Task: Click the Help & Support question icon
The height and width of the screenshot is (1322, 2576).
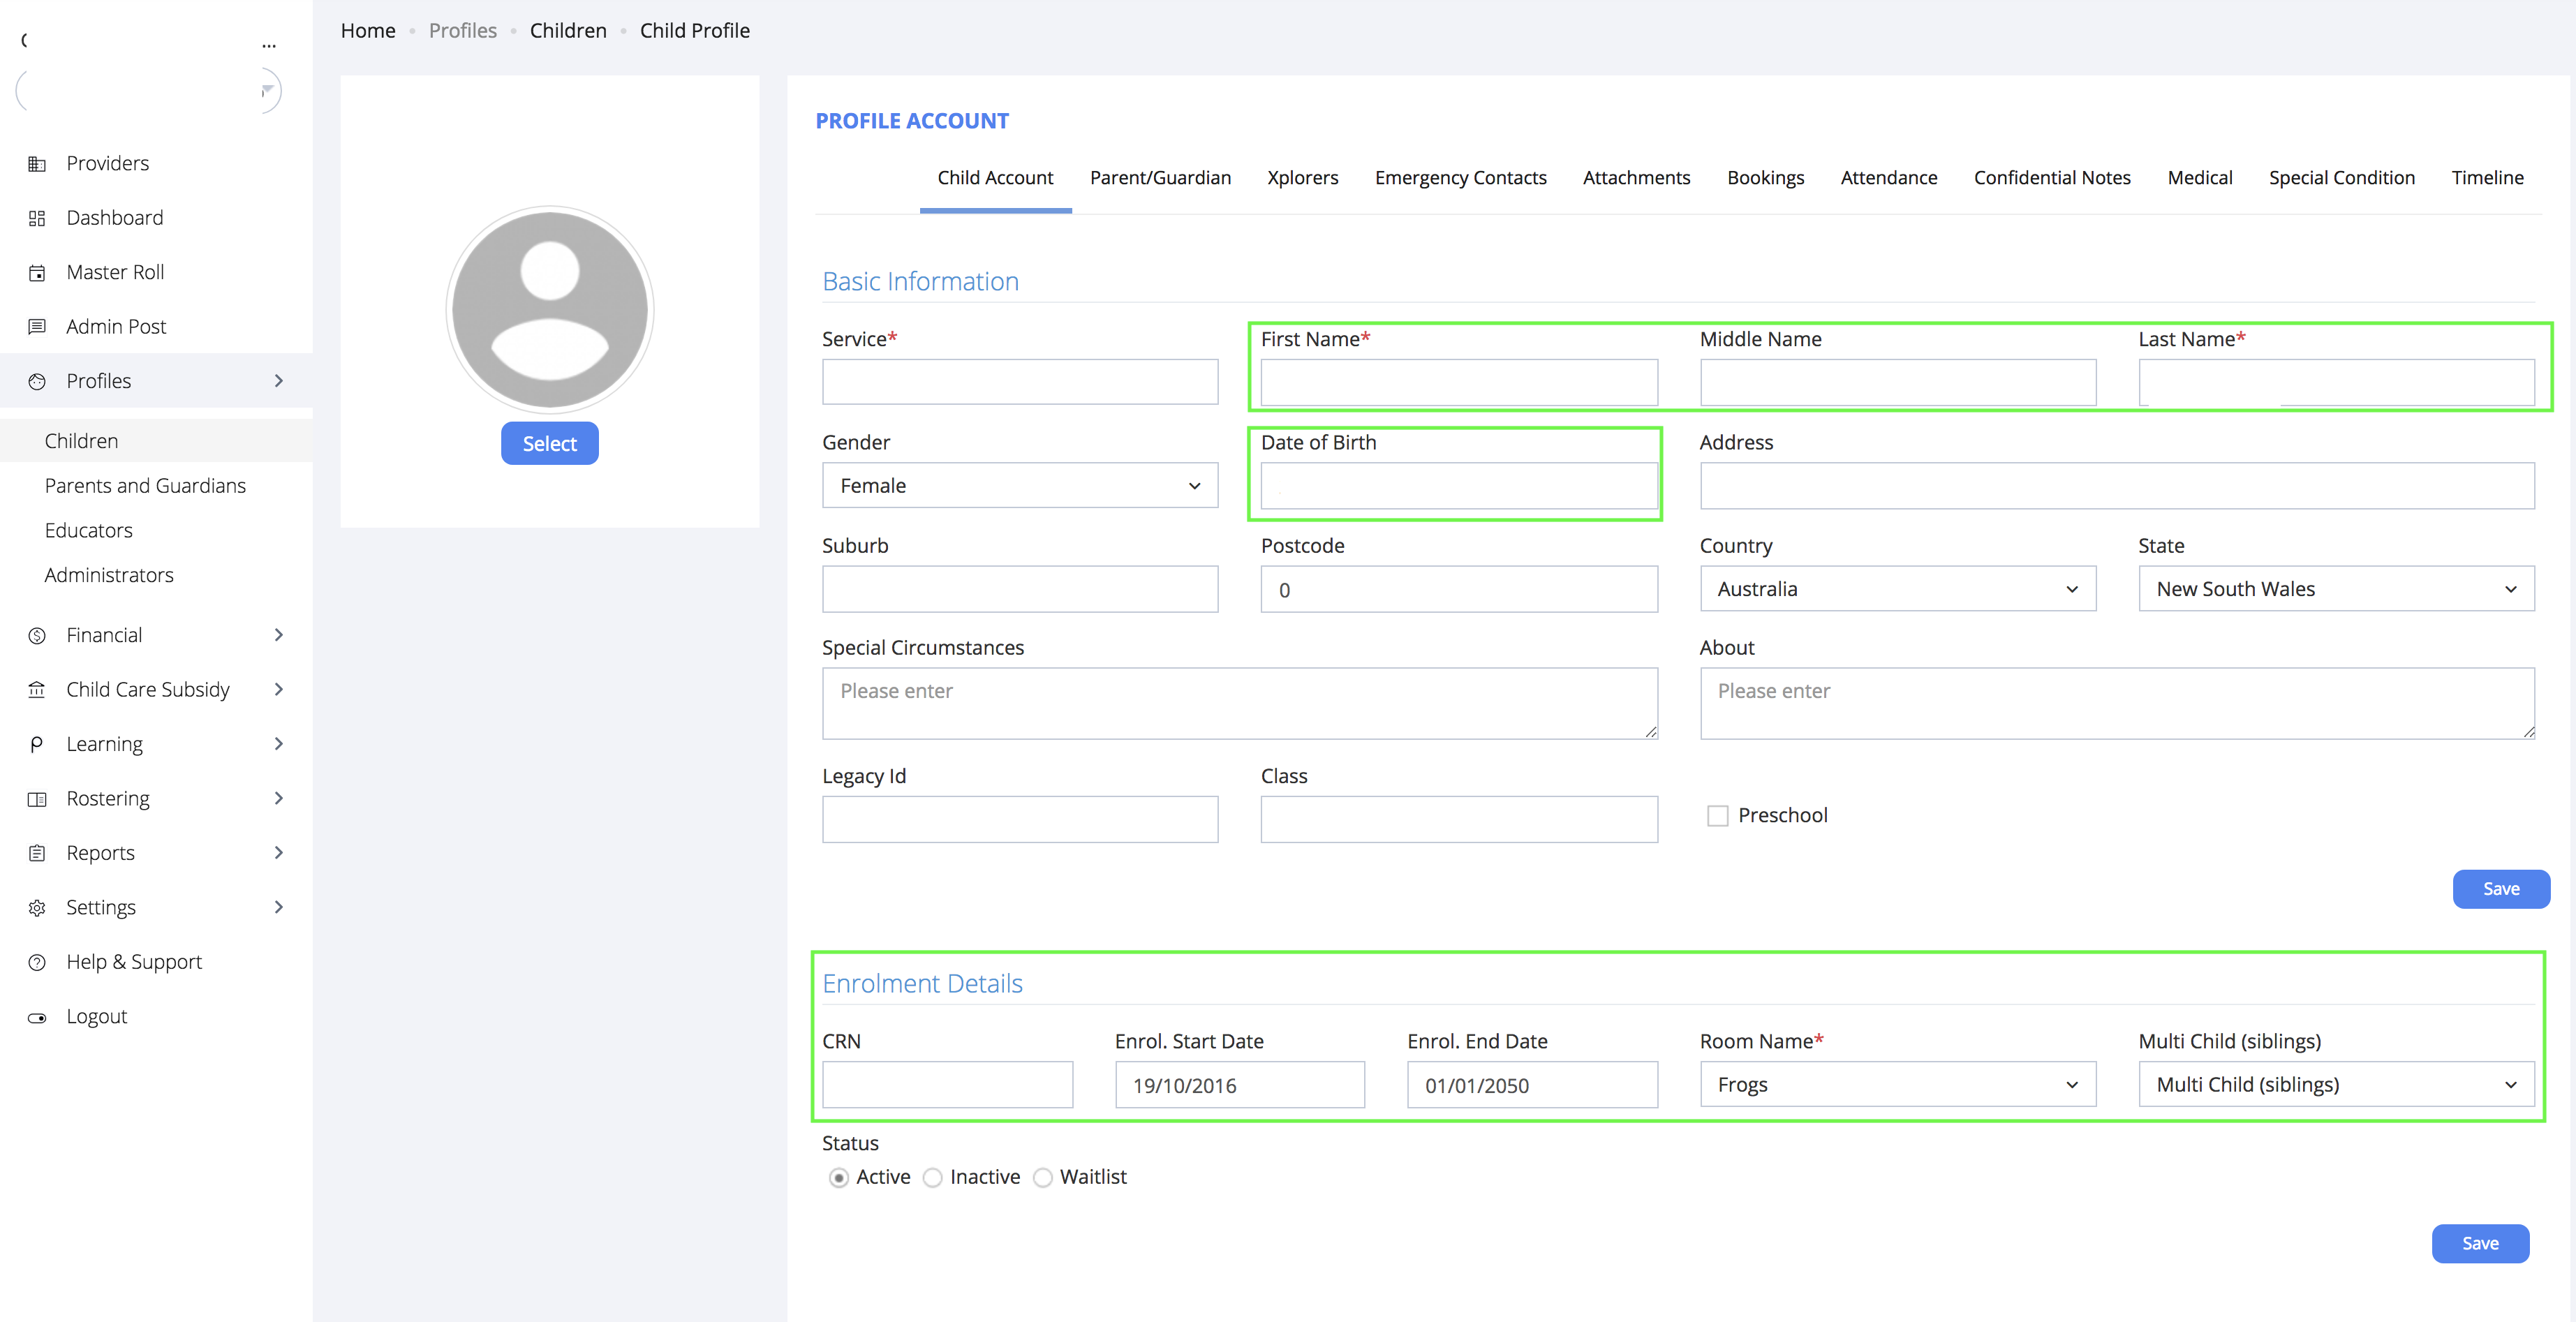Action: click(x=37, y=962)
